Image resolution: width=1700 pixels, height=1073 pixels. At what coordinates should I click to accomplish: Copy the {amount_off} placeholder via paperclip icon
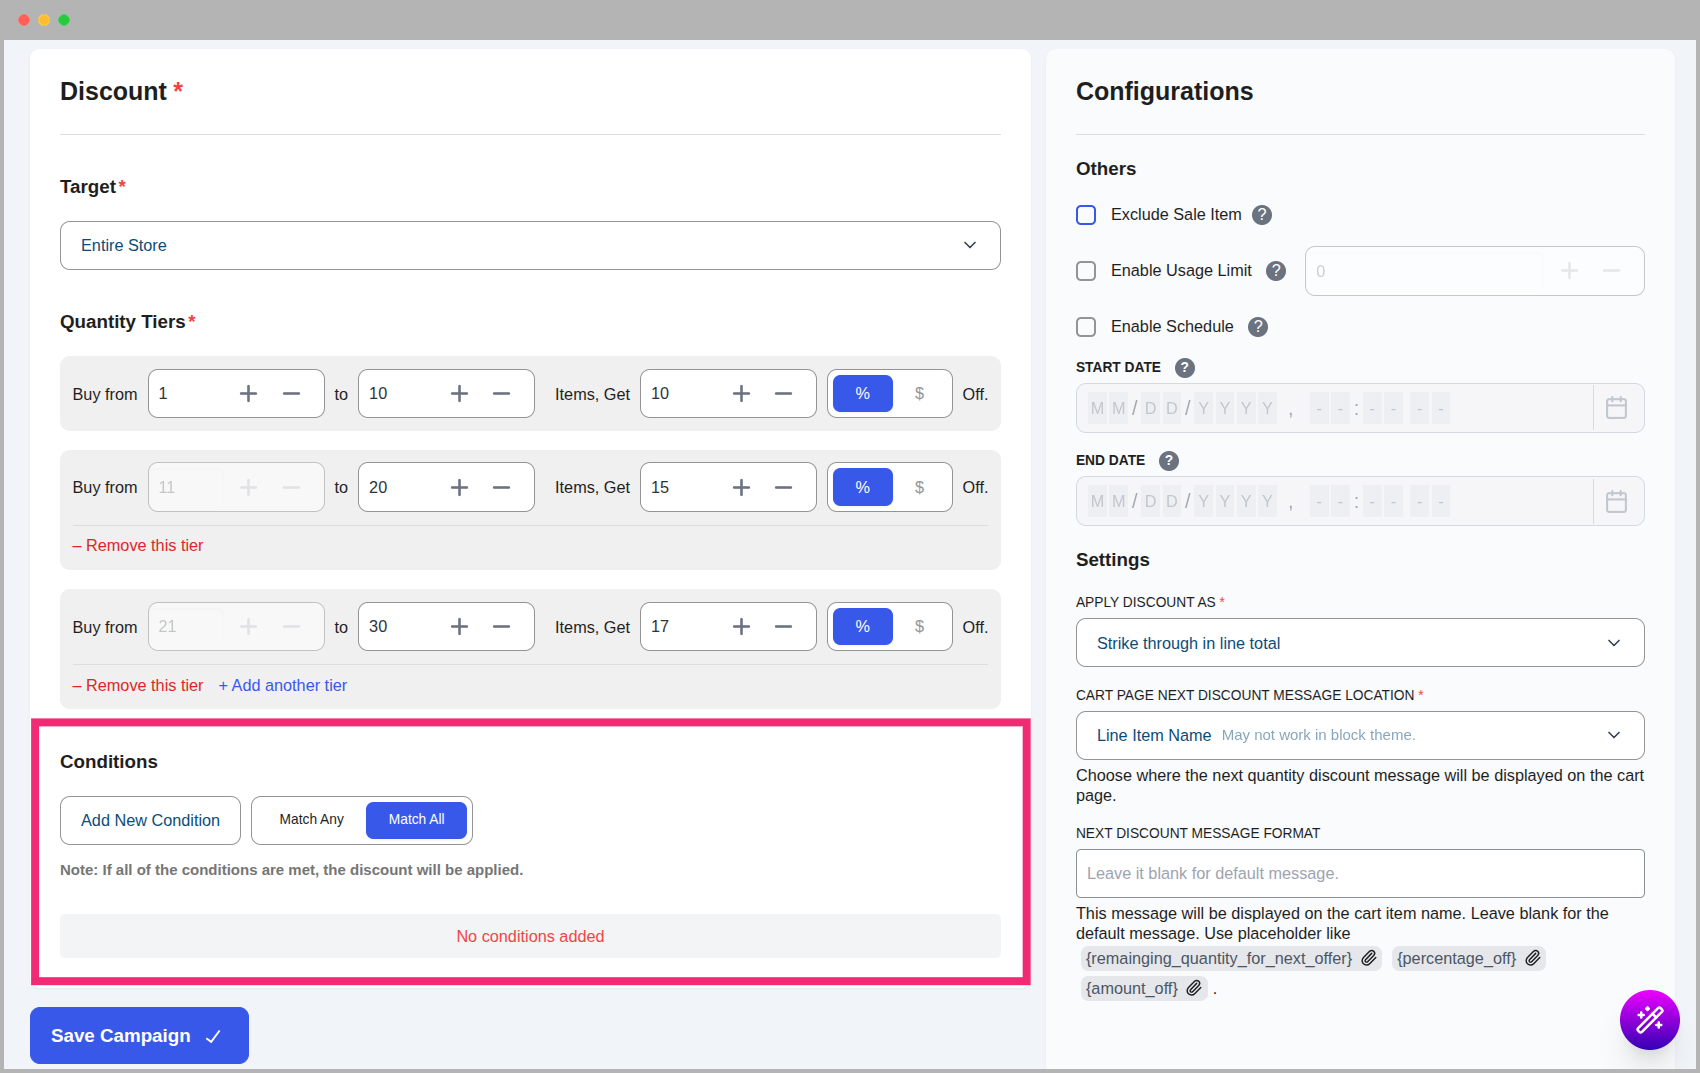1194,988
